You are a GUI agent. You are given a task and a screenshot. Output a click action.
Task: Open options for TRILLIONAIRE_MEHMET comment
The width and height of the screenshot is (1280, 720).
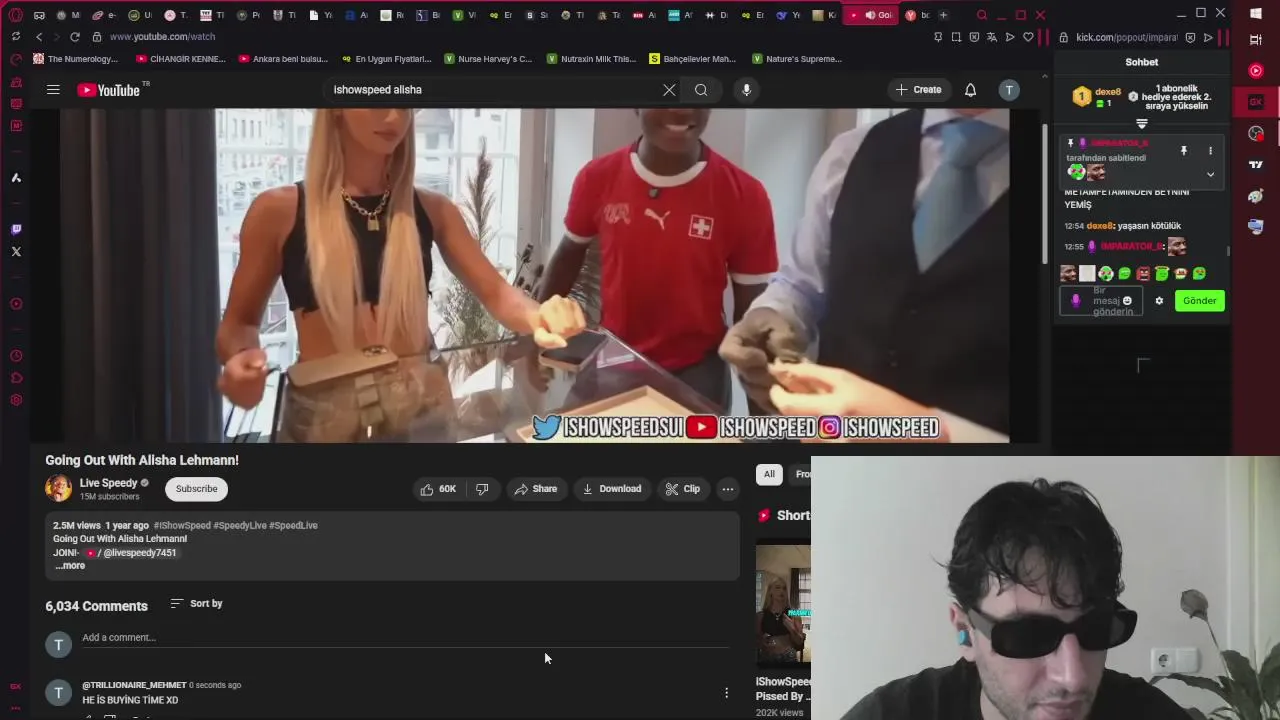point(727,692)
